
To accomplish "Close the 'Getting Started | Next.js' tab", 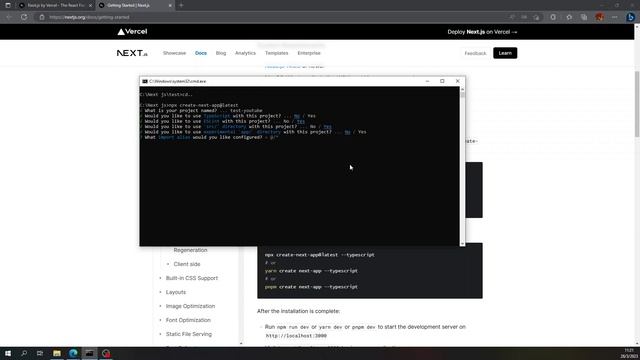I will click(170, 5).
